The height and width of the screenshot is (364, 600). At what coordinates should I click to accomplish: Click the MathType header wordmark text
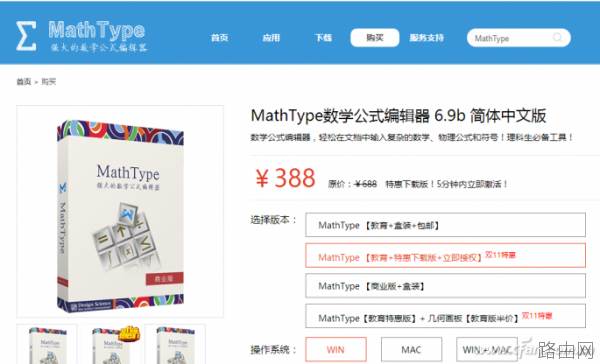[x=97, y=30]
